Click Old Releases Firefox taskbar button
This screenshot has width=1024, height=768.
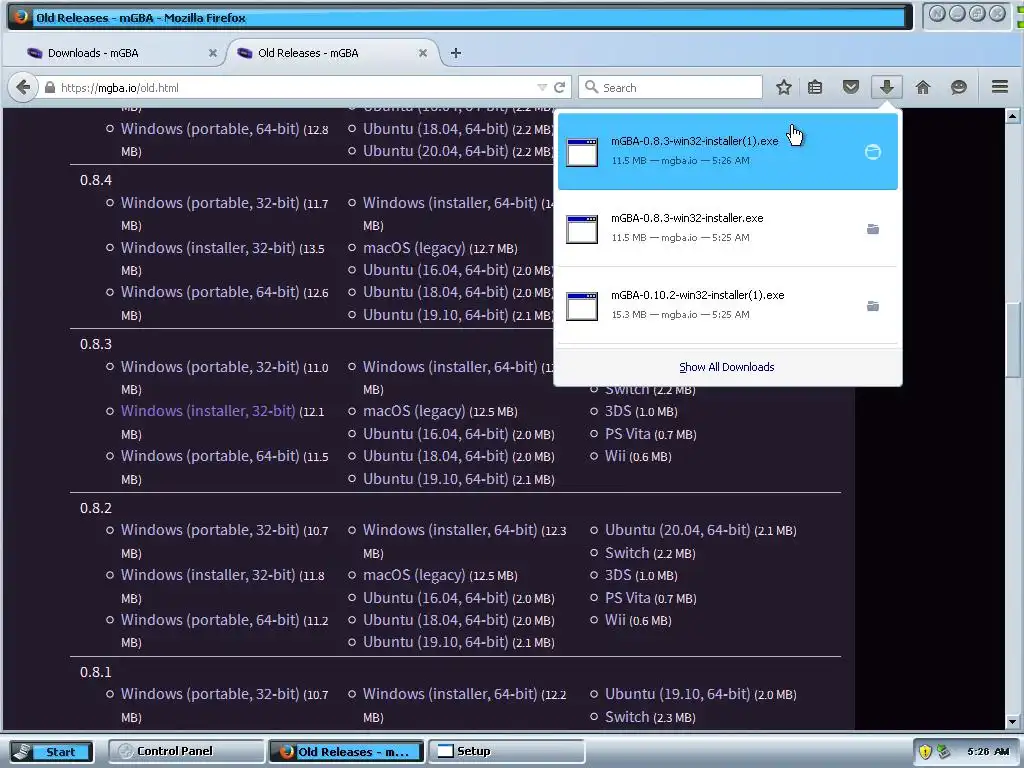click(x=347, y=751)
